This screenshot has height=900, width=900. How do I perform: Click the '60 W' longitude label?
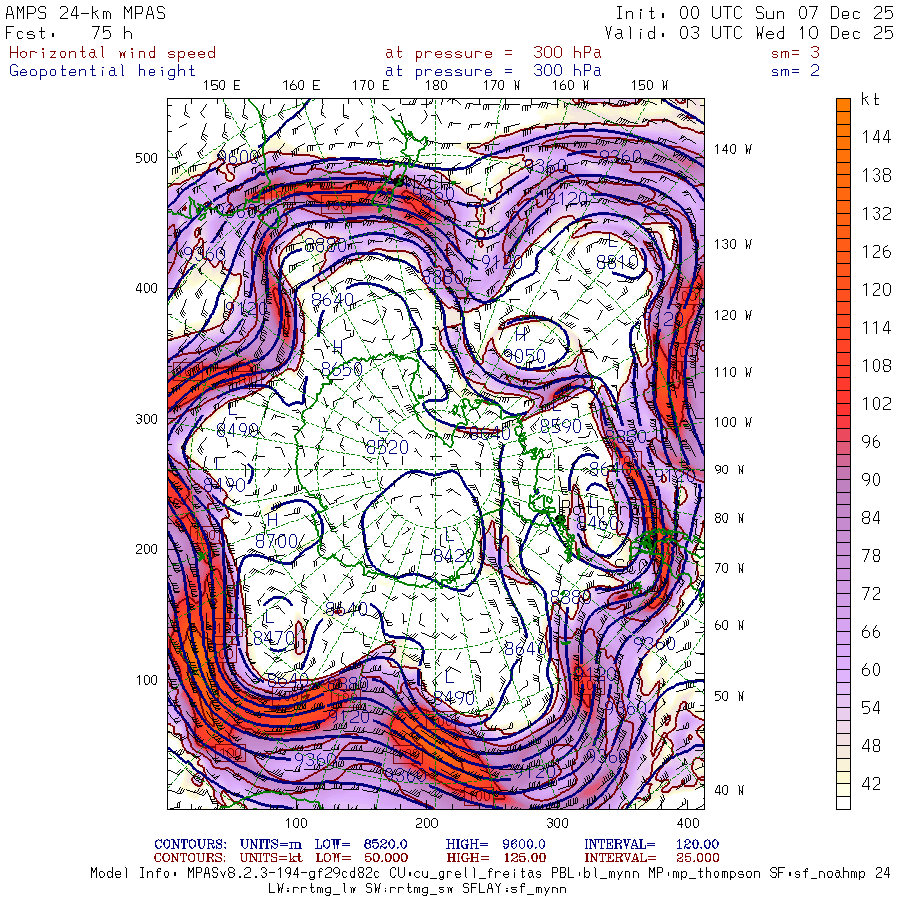click(728, 625)
